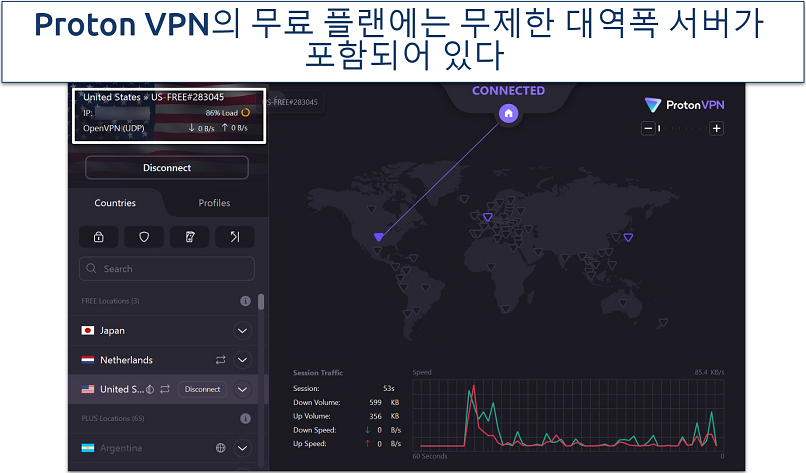Image resolution: width=806 pixels, height=473 pixels.
Task: Zoom in the map with plus button
Action: coord(716,128)
